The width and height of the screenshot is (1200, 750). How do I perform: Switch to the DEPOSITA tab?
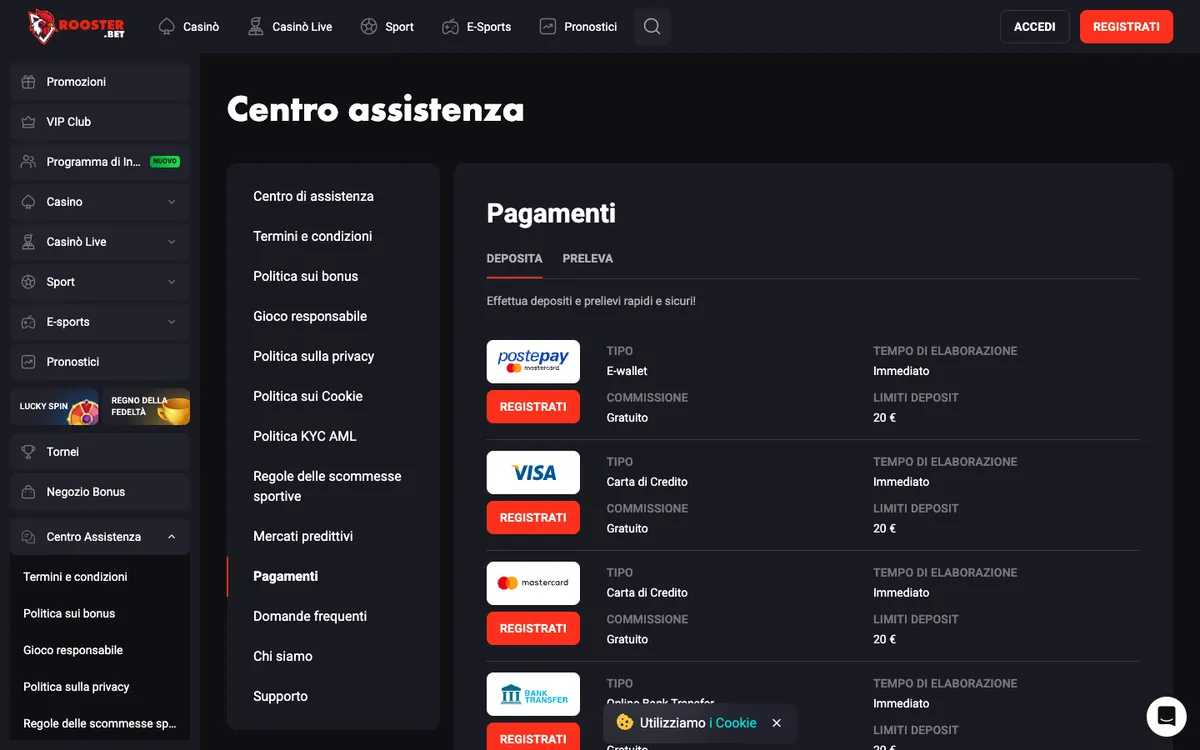point(514,259)
